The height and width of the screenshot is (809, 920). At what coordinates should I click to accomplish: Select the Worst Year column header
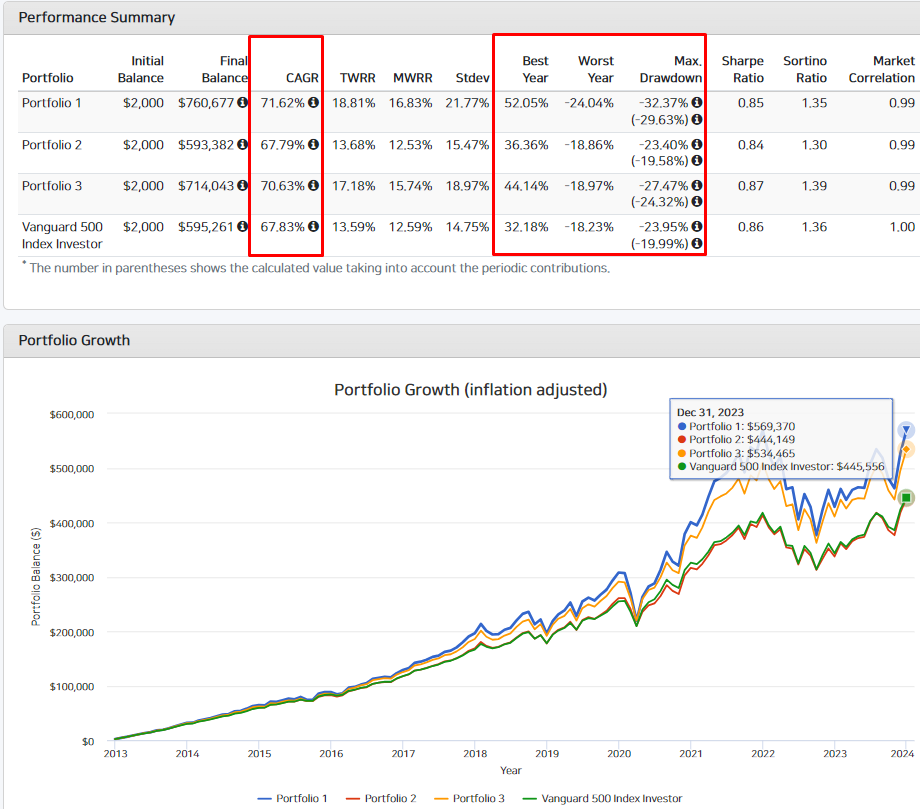(596, 69)
